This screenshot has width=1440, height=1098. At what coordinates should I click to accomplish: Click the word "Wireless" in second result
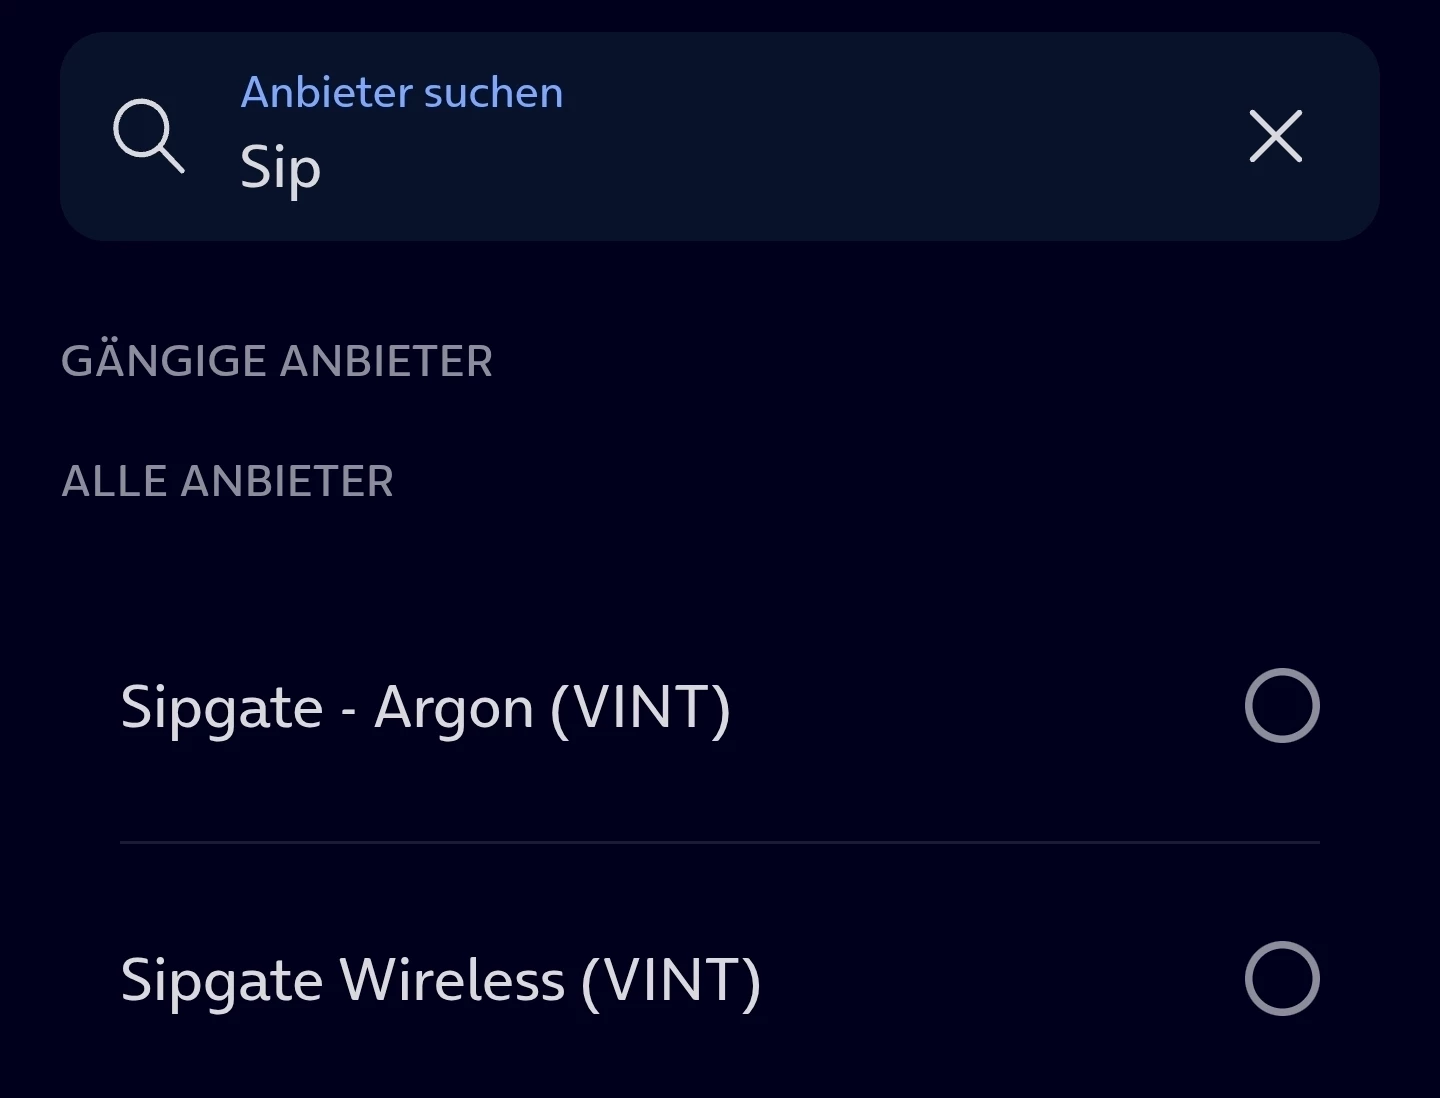point(452,980)
